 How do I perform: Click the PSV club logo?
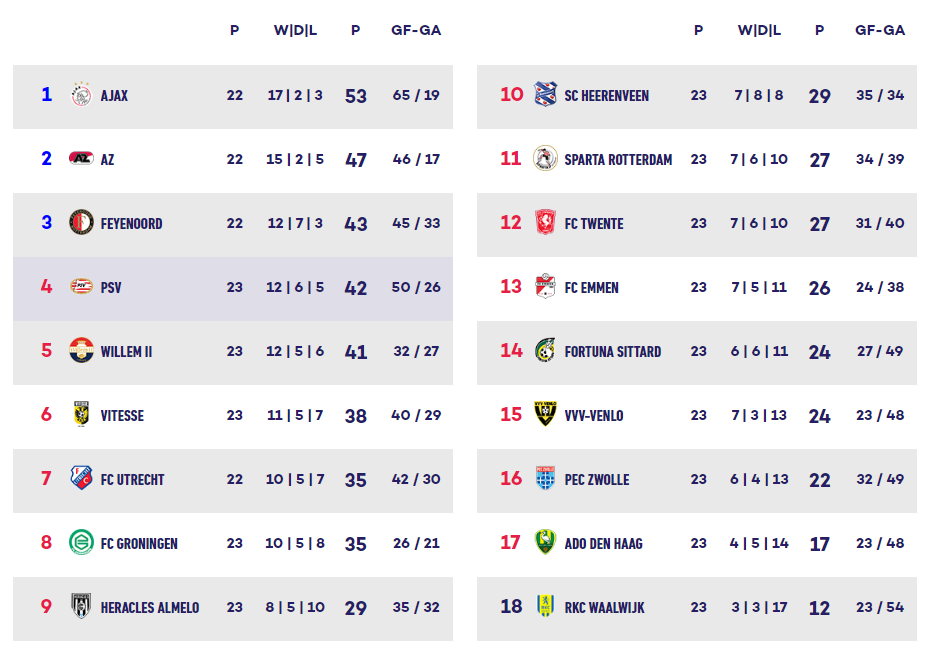tap(81, 287)
